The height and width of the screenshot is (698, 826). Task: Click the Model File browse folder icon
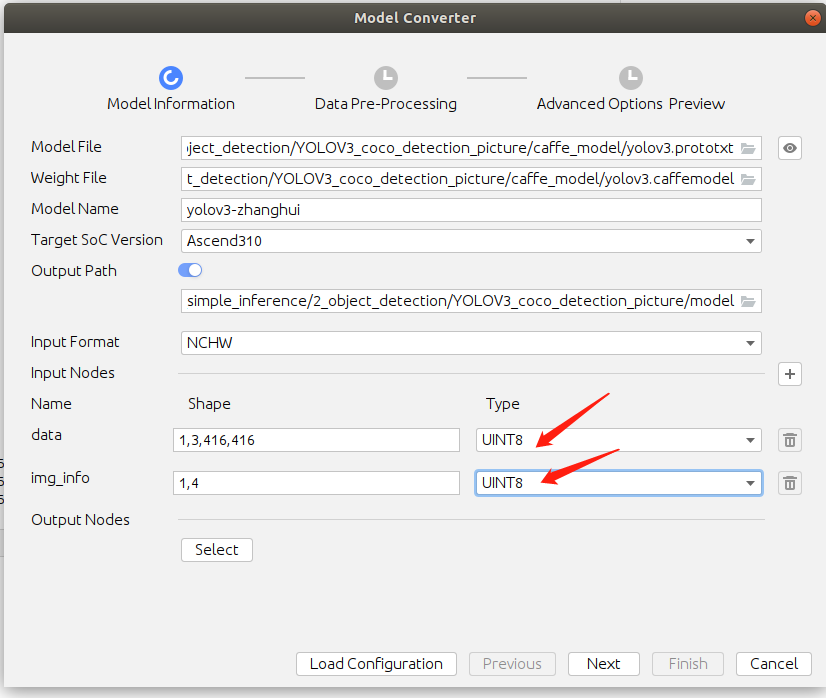(x=749, y=148)
